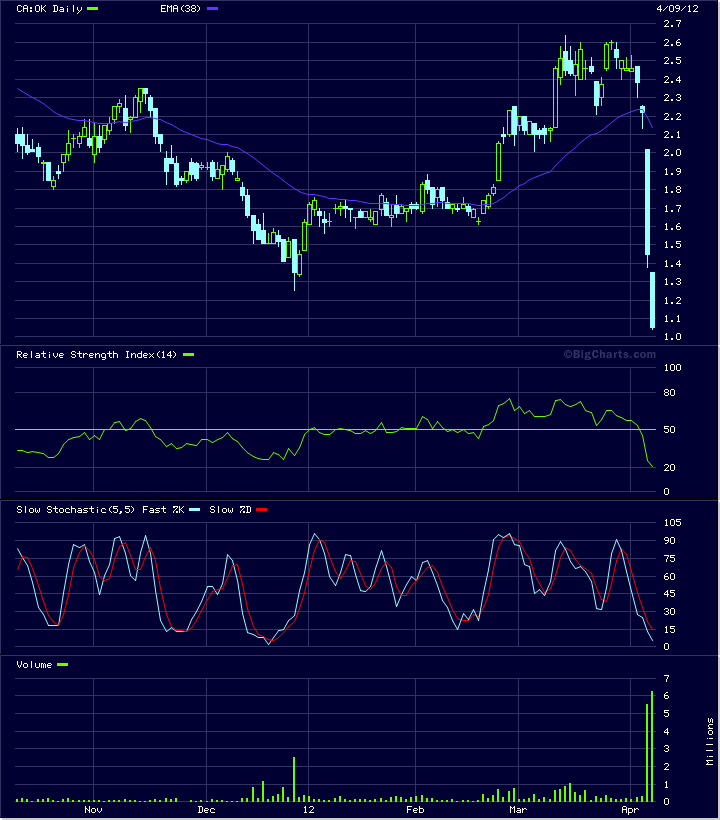Image resolution: width=720 pixels, height=820 pixels.
Task: Click the tallest April volume bar
Action: pos(652,747)
